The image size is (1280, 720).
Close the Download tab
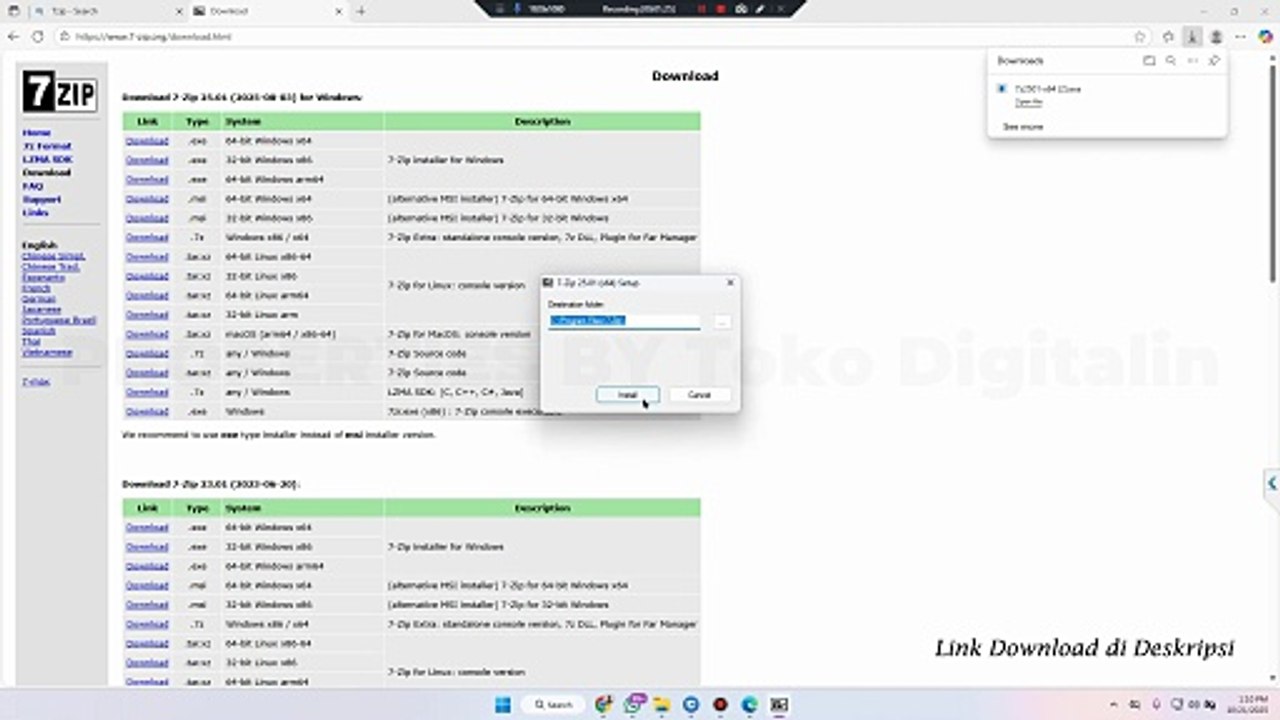pyautogui.click(x=338, y=11)
